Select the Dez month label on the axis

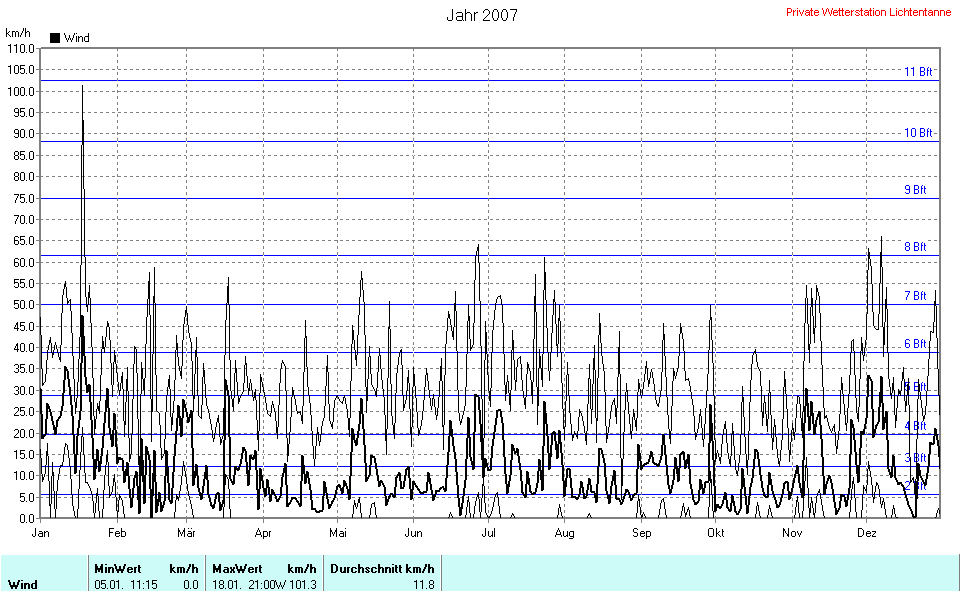pos(866,533)
